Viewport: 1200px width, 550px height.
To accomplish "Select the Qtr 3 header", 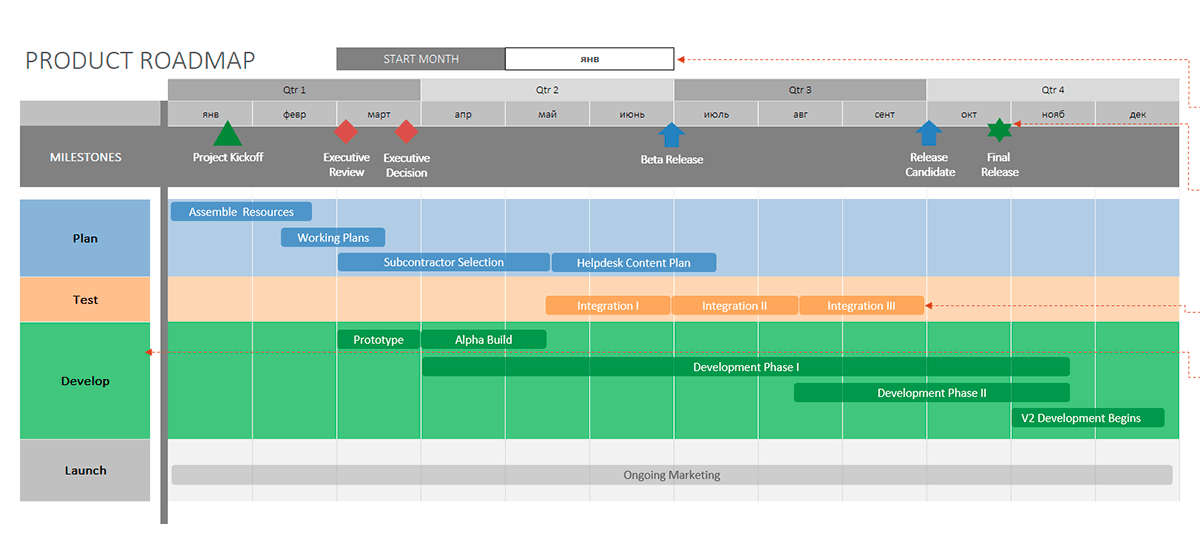I will (x=800, y=90).
